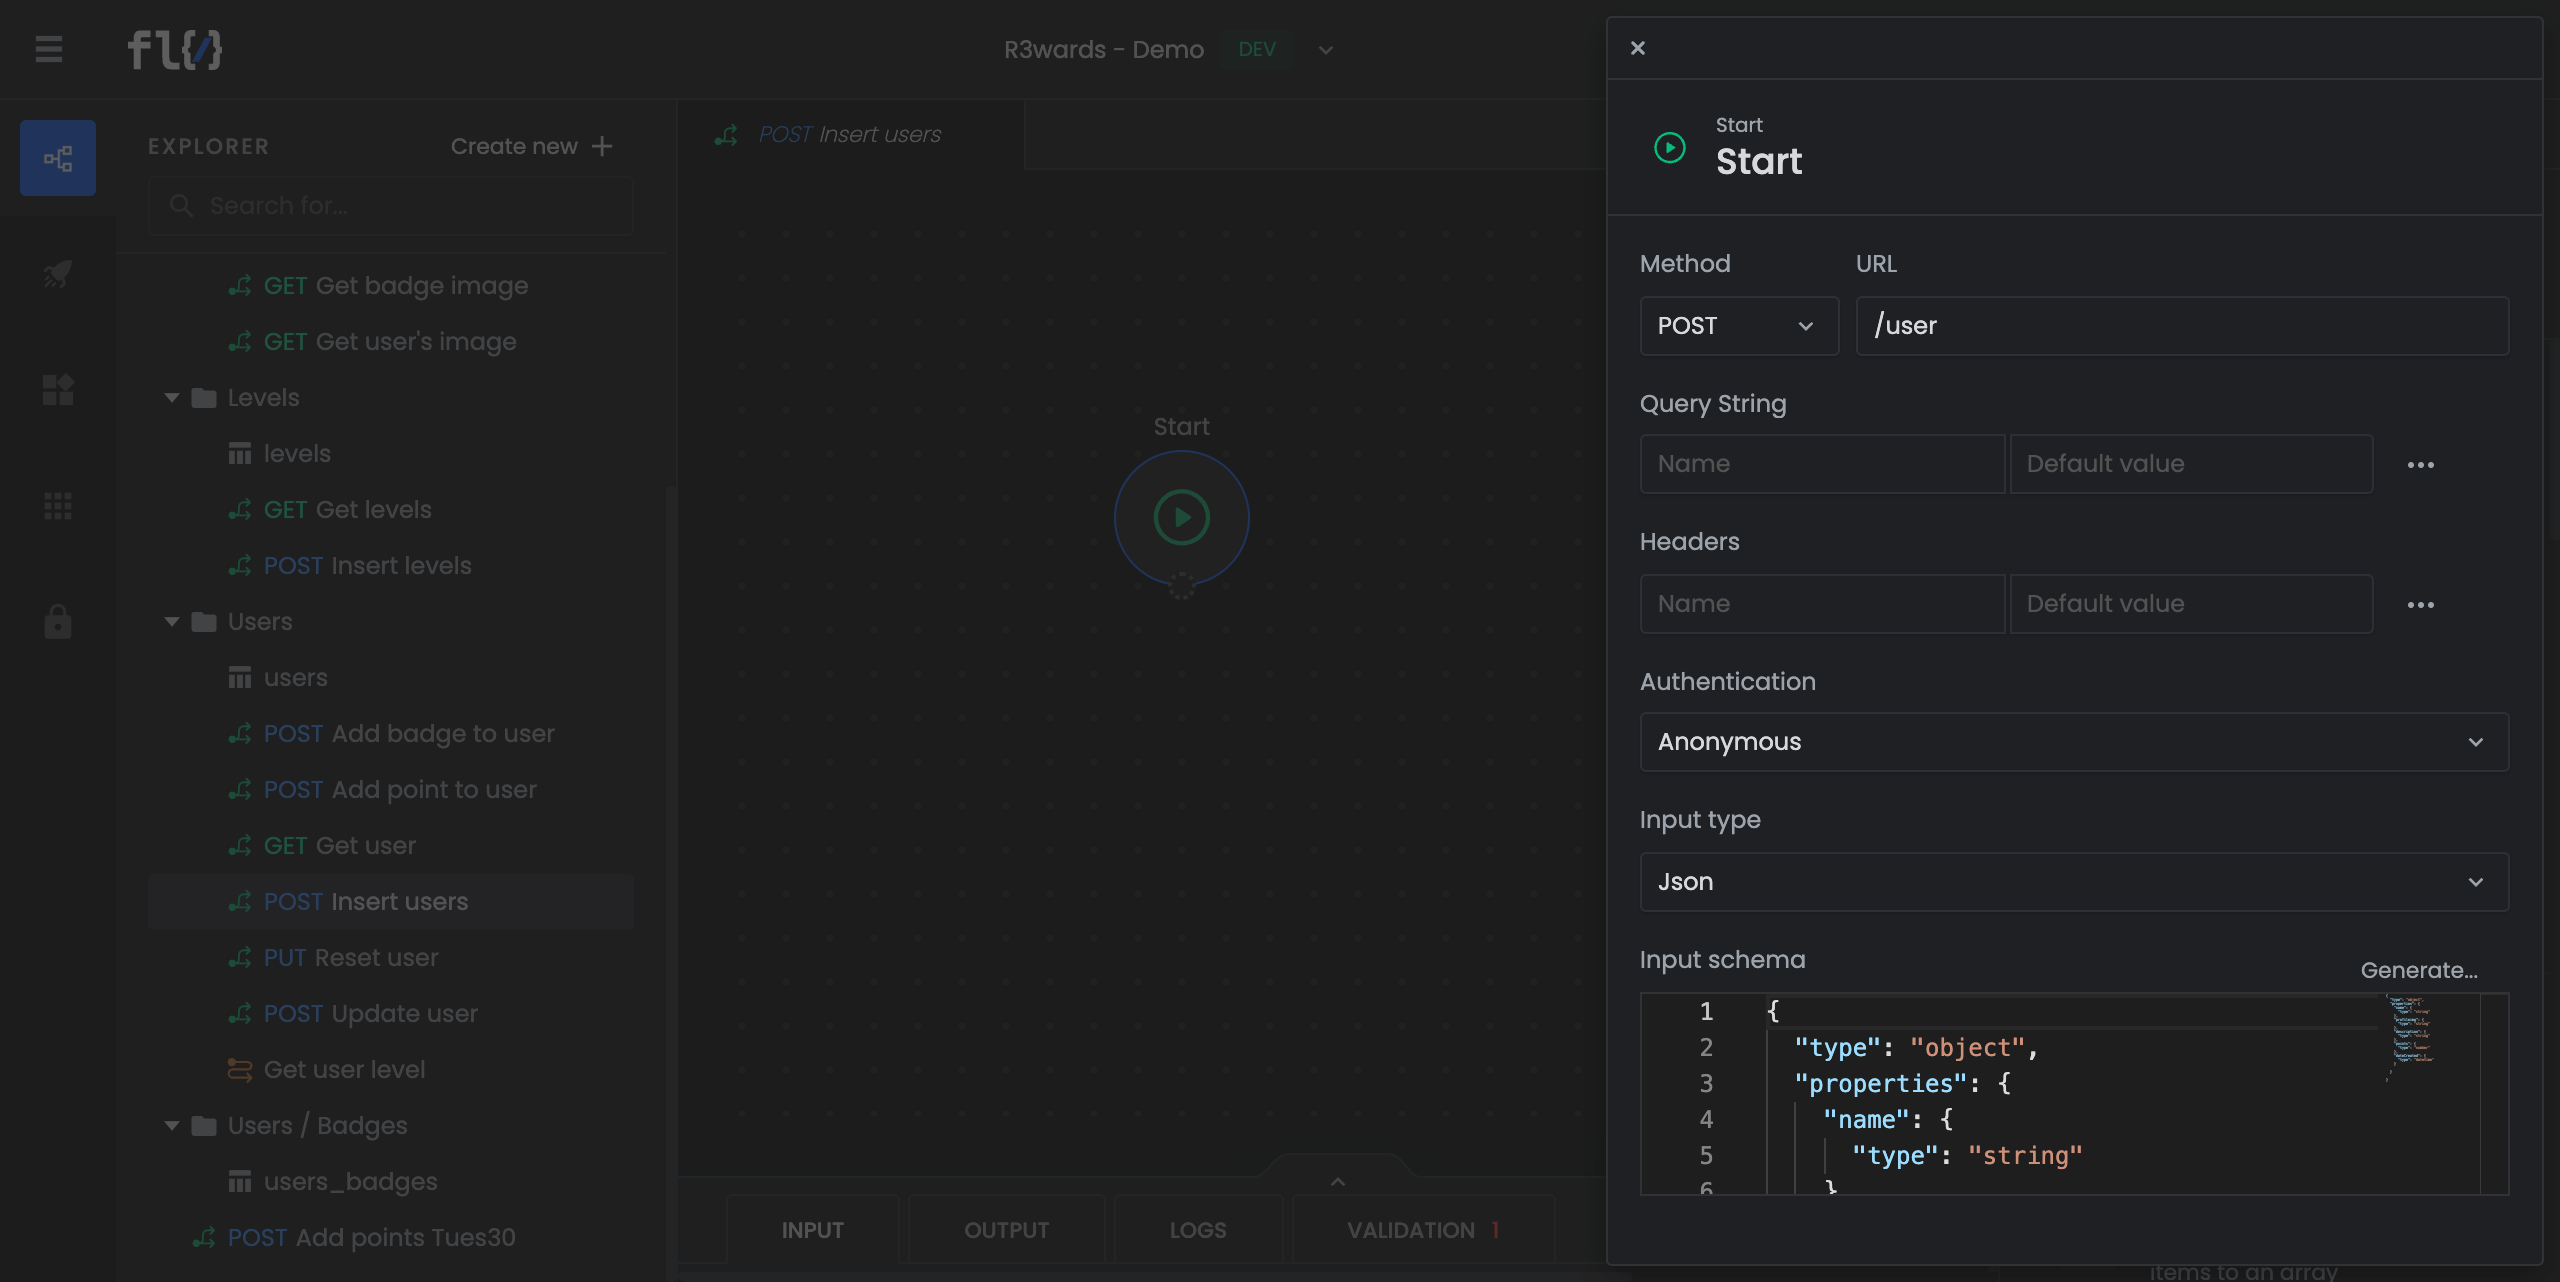Open the lock security sidebar icon

click(58, 621)
